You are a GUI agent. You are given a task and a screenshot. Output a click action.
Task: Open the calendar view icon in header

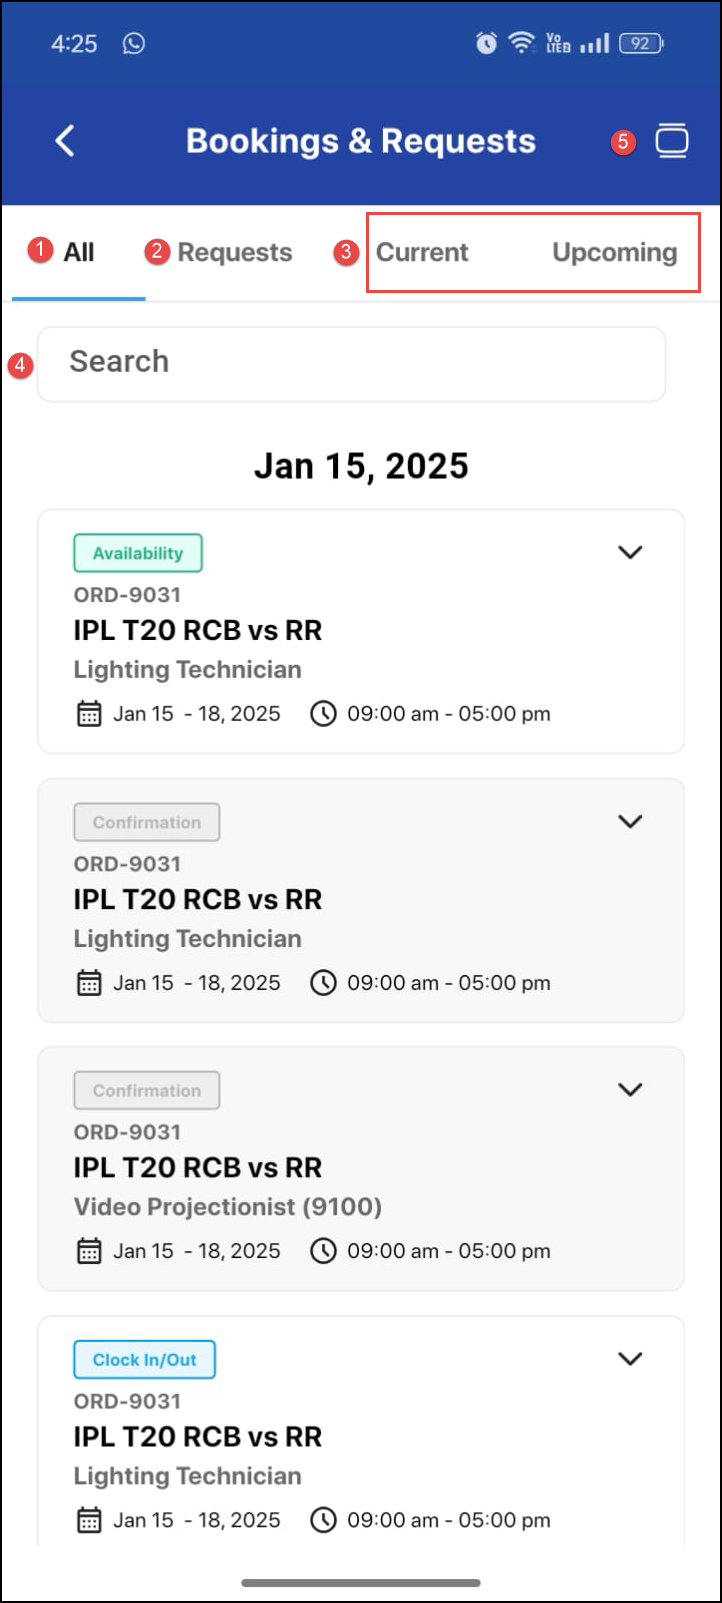coord(672,141)
